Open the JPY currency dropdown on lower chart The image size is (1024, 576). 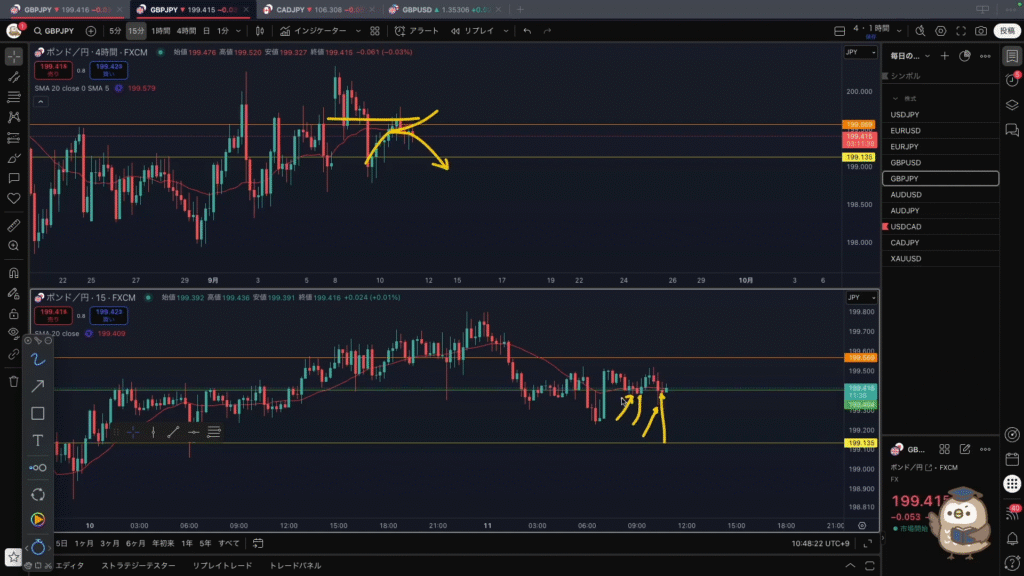861,297
